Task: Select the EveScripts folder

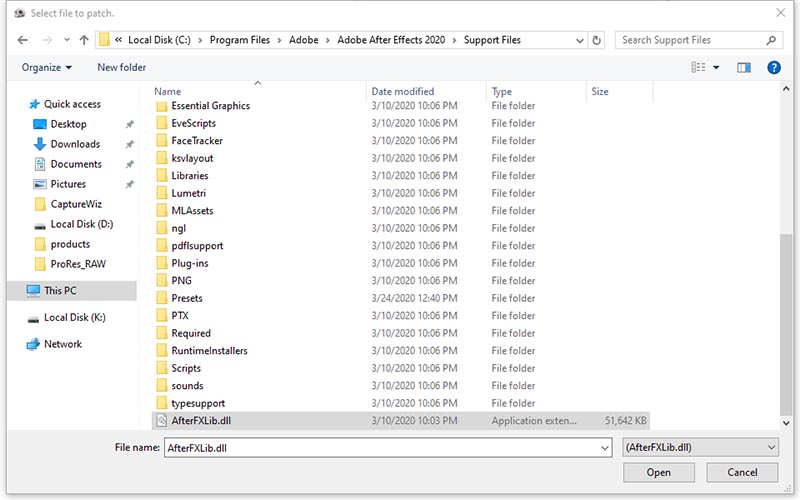Action: [x=193, y=123]
